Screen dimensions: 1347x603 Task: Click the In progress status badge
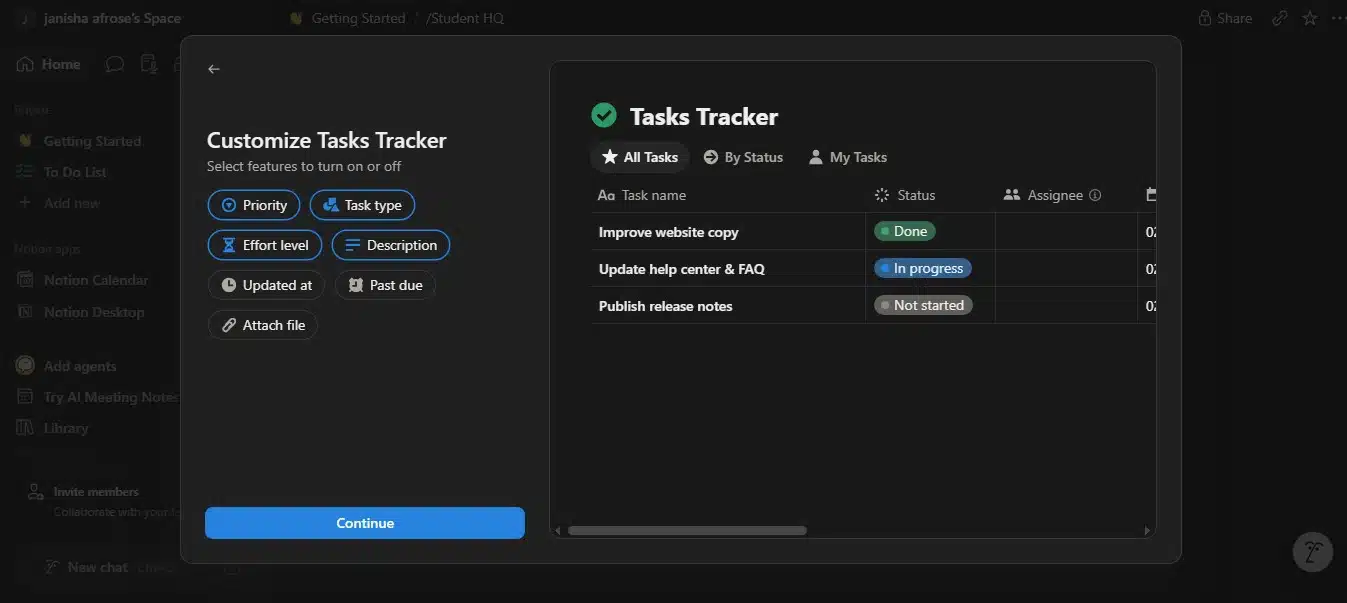pos(922,268)
